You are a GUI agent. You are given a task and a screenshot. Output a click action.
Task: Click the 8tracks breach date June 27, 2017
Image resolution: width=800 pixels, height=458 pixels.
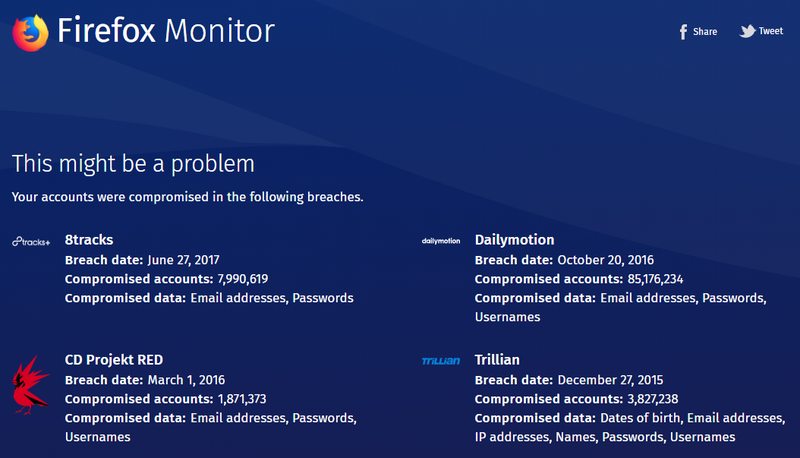coord(184,260)
